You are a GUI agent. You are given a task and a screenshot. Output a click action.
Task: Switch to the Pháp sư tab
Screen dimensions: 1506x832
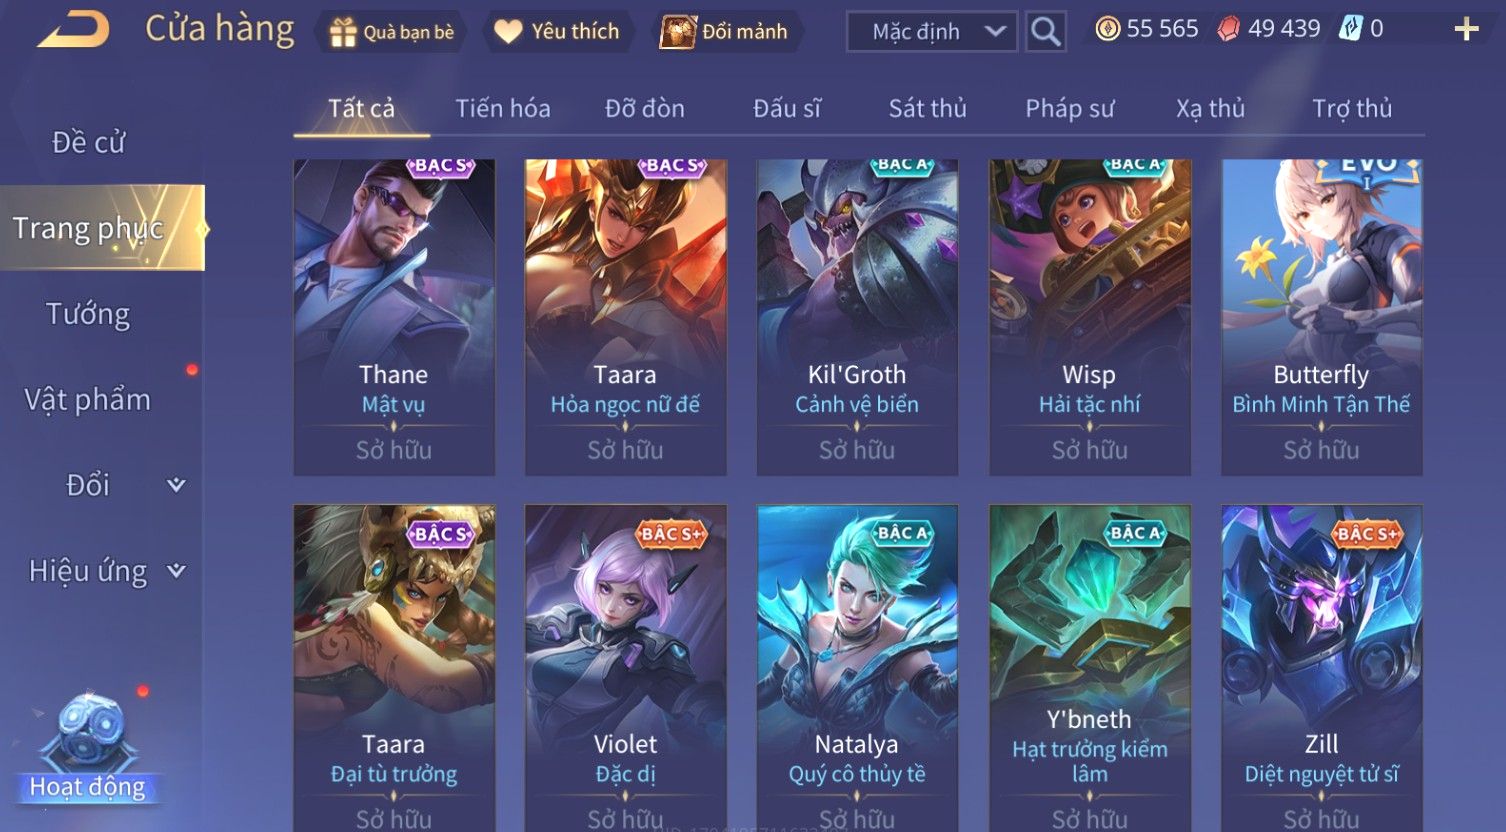[1069, 108]
